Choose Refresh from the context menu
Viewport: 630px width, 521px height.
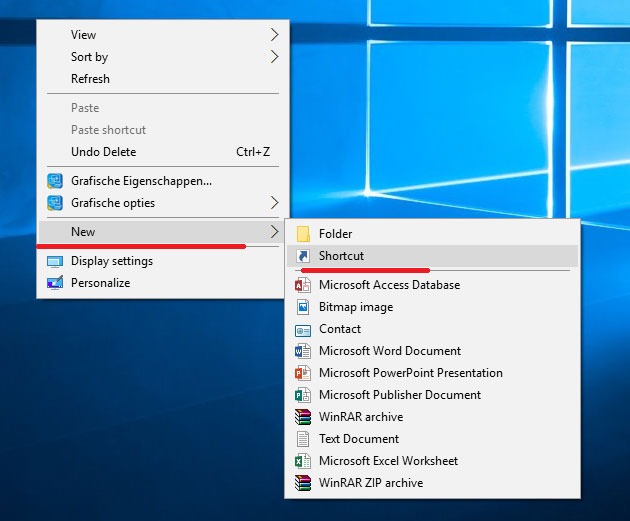[163, 79]
